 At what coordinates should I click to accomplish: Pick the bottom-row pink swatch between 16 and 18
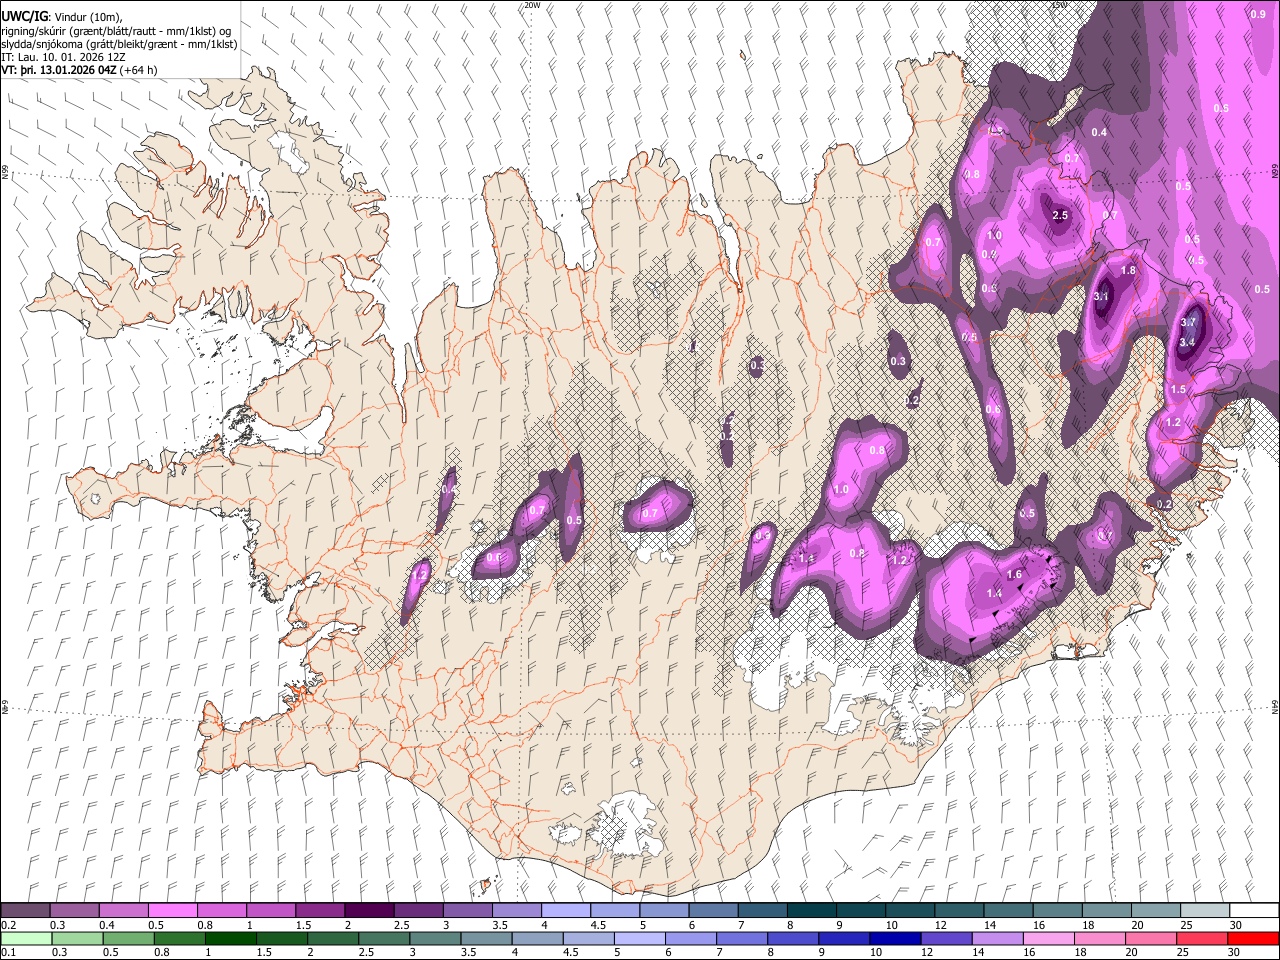[1049, 939]
